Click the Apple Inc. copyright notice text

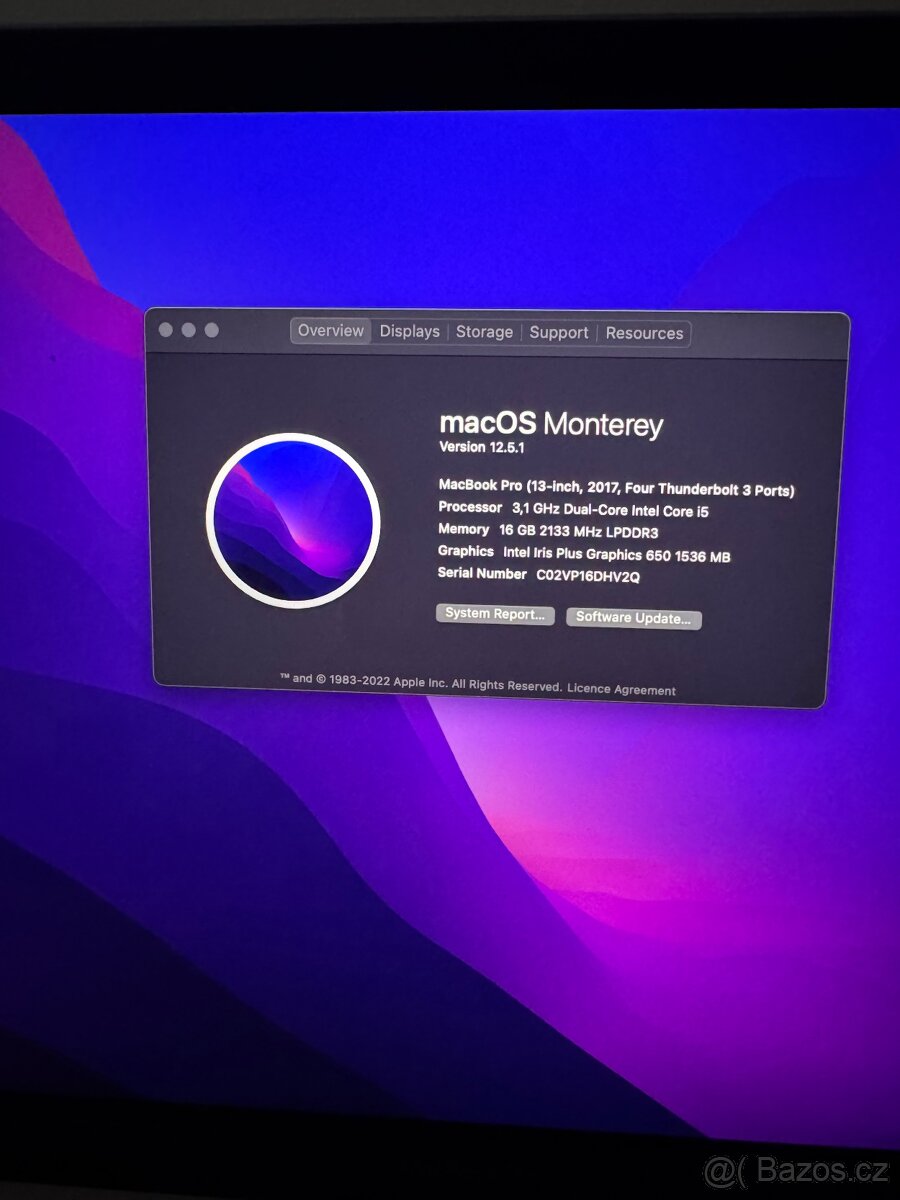point(420,683)
